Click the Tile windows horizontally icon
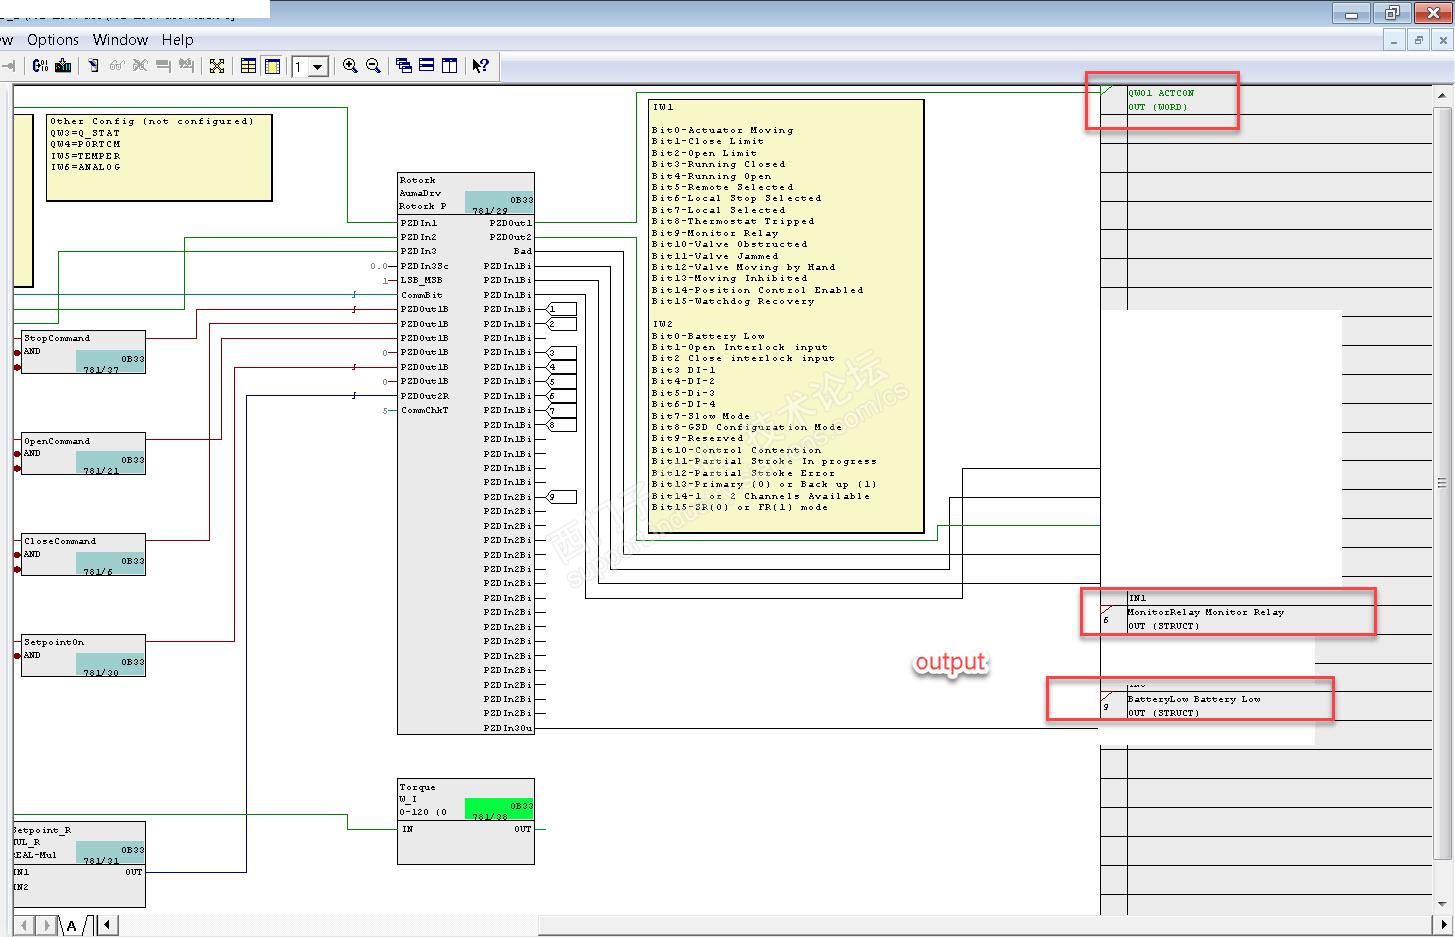The height and width of the screenshot is (937, 1455). coord(427,66)
